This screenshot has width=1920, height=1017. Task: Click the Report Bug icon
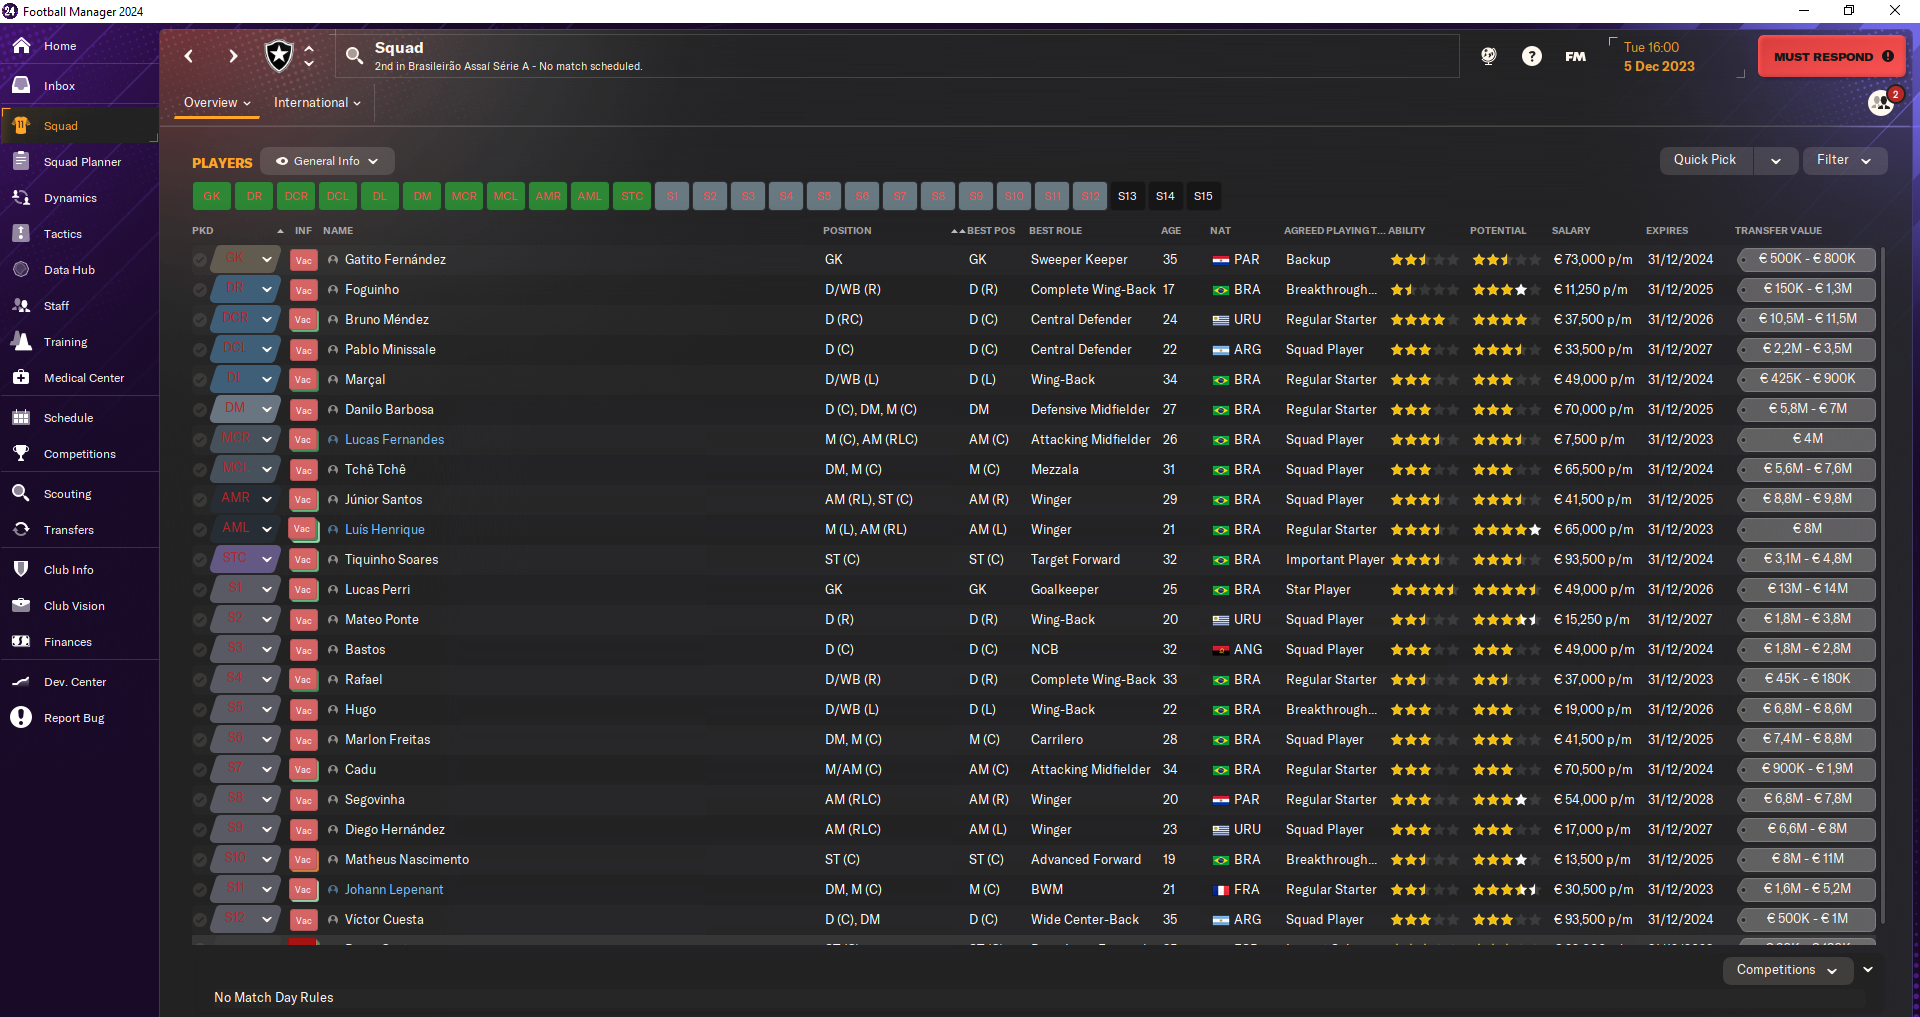(21, 717)
